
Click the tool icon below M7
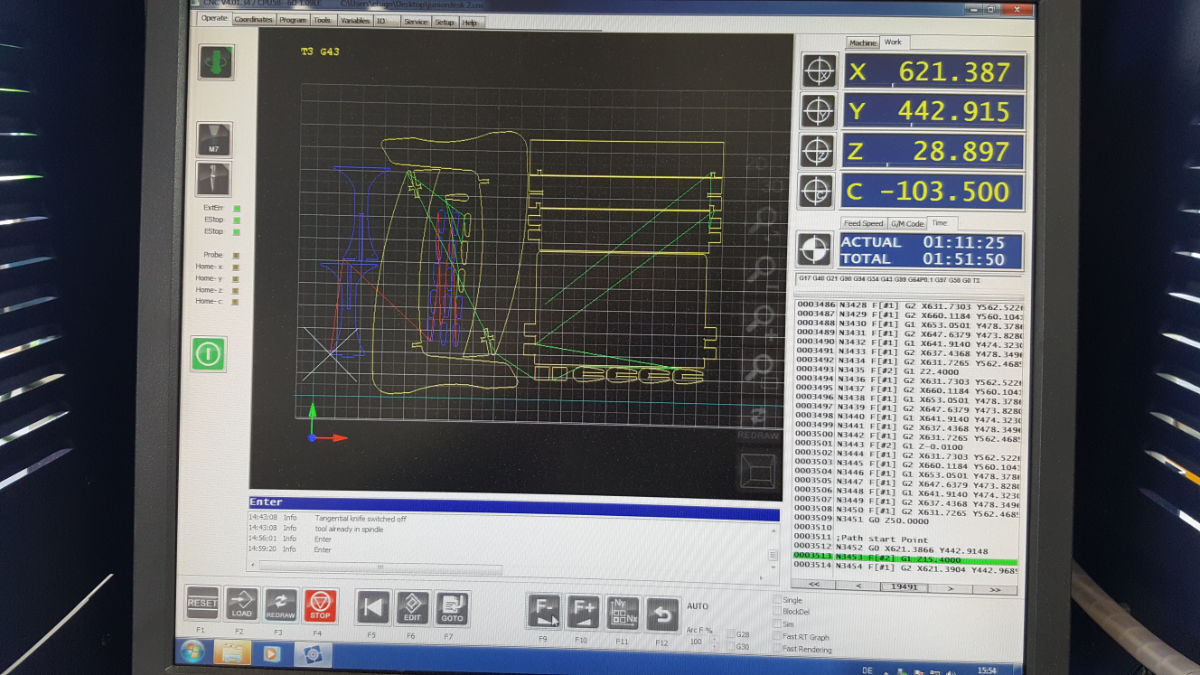[214, 179]
